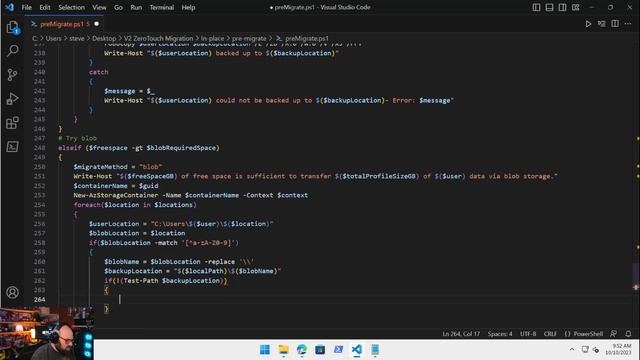Screen dimensions: 640x360
Task: Click pre-migrate breadcrumb segment
Action: tap(249, 38)
